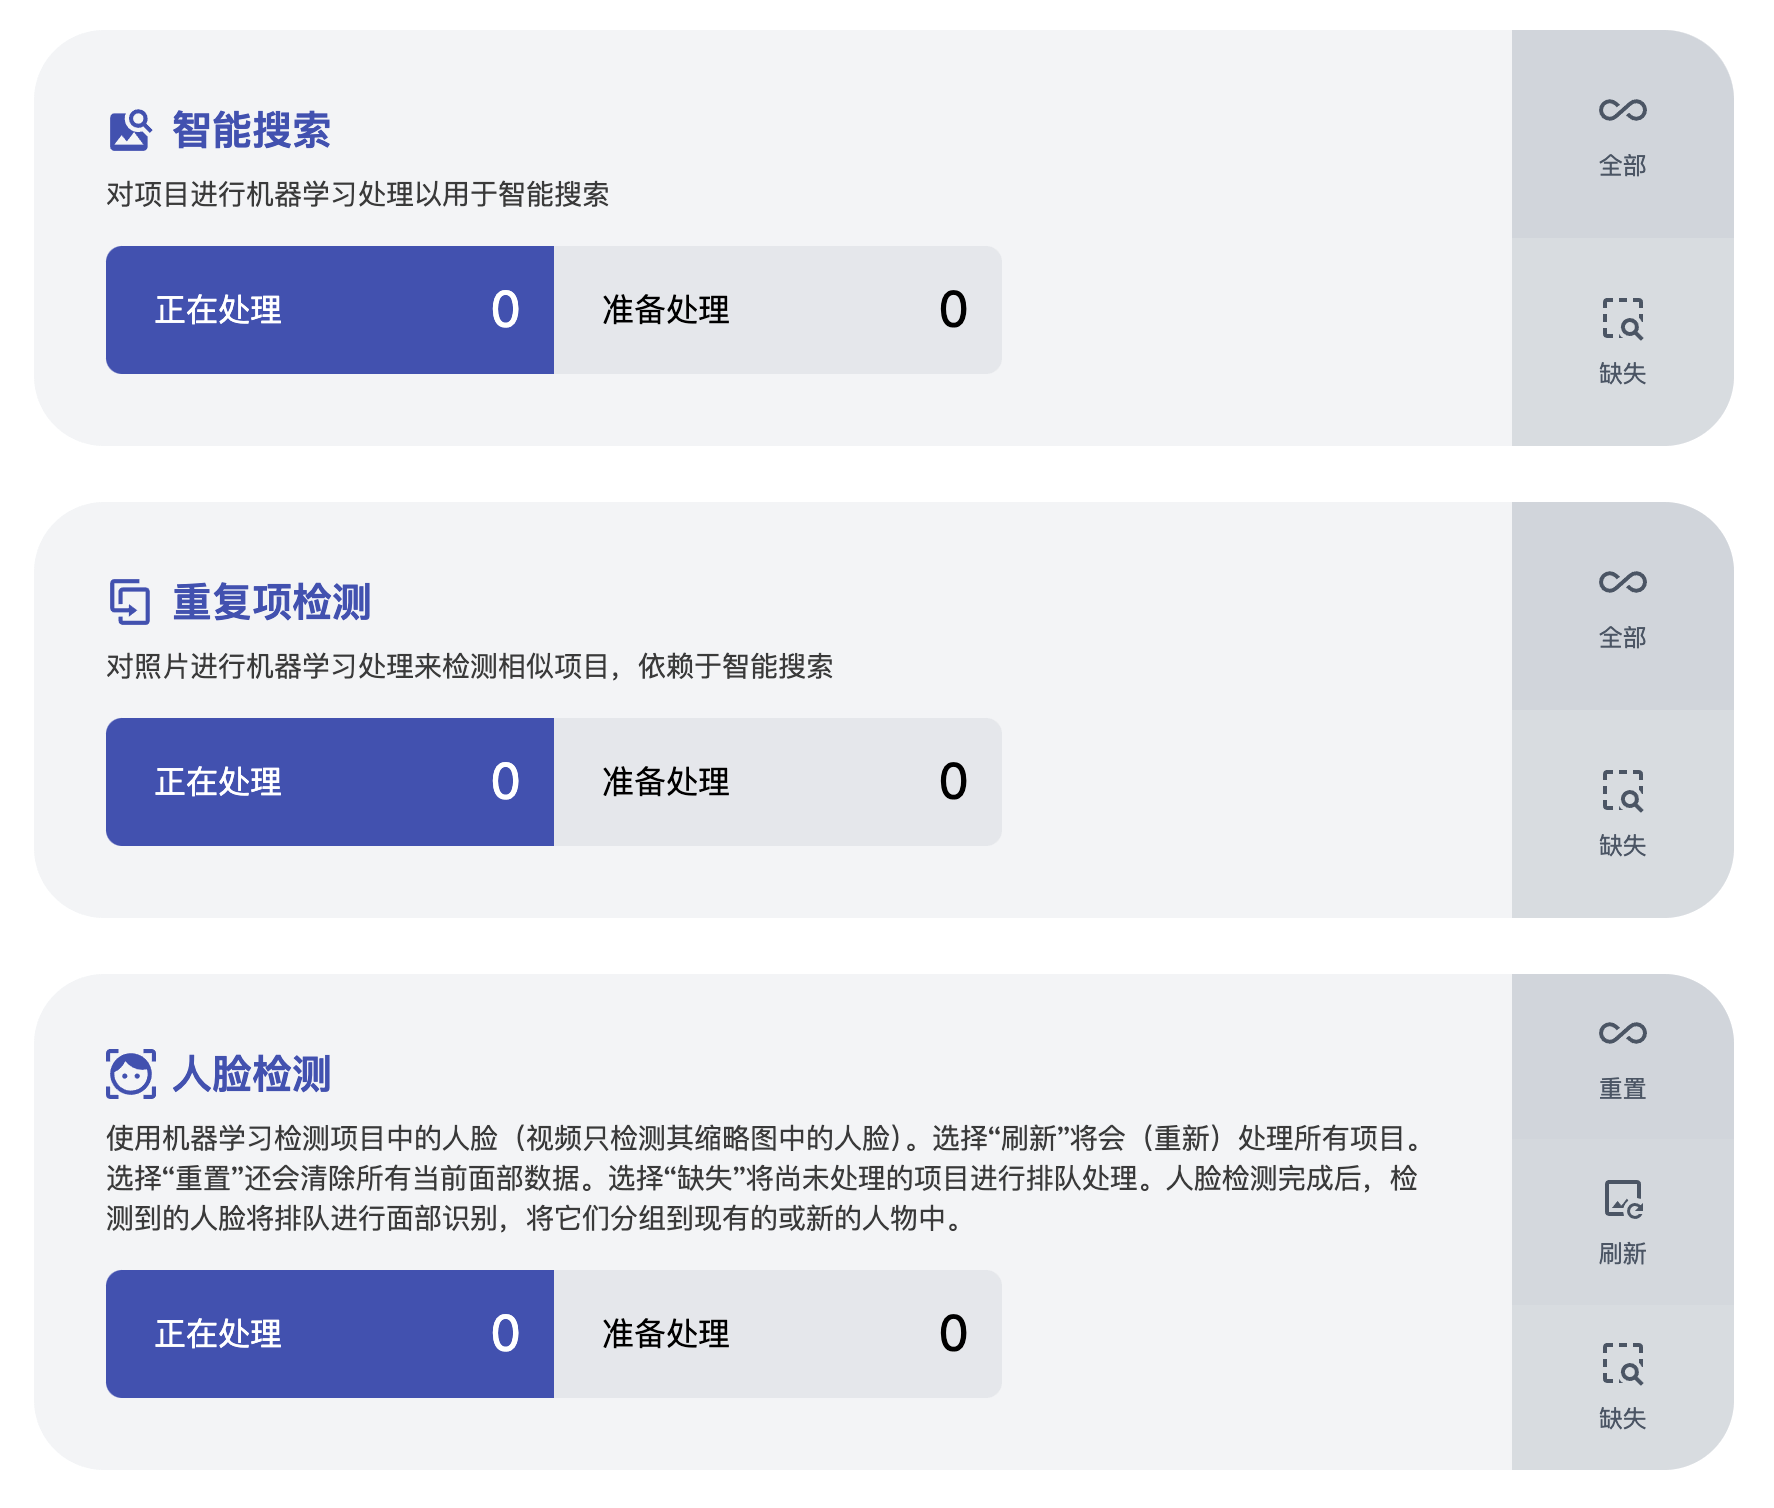
Task: Click face detection 准备处理 waiting counter
Action: point(778,1334)
